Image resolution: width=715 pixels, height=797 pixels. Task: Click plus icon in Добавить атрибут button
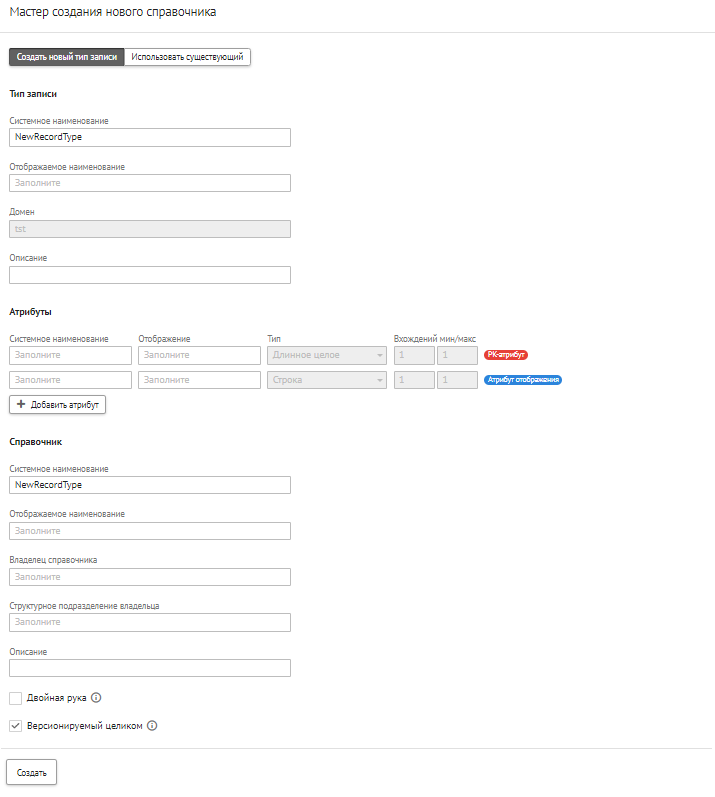click(x=21, y=404)
